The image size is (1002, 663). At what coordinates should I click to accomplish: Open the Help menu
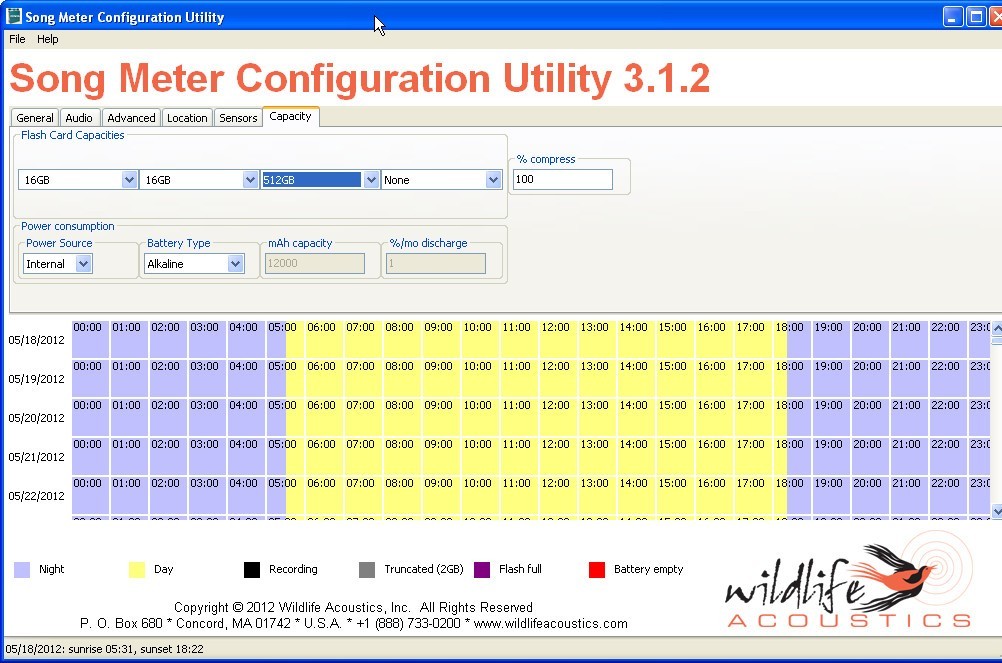47,39
